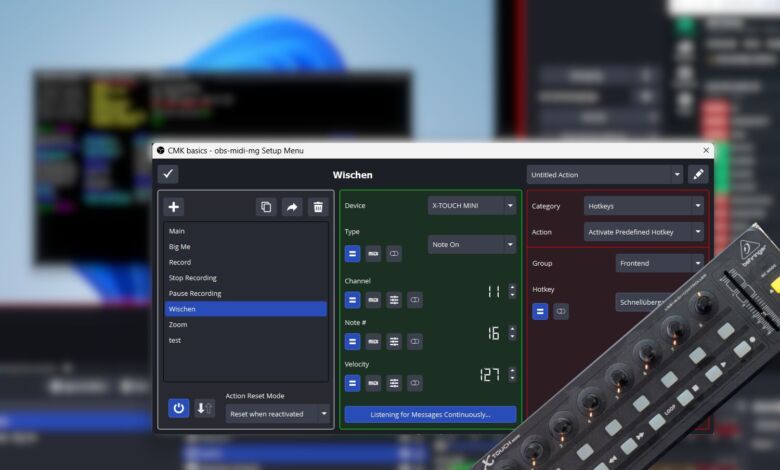The height and width of the screenshot is (470, 780).
Task: Open the Device dropdown showing X-TOUCH MINI
Action: [x=472, y=205]
